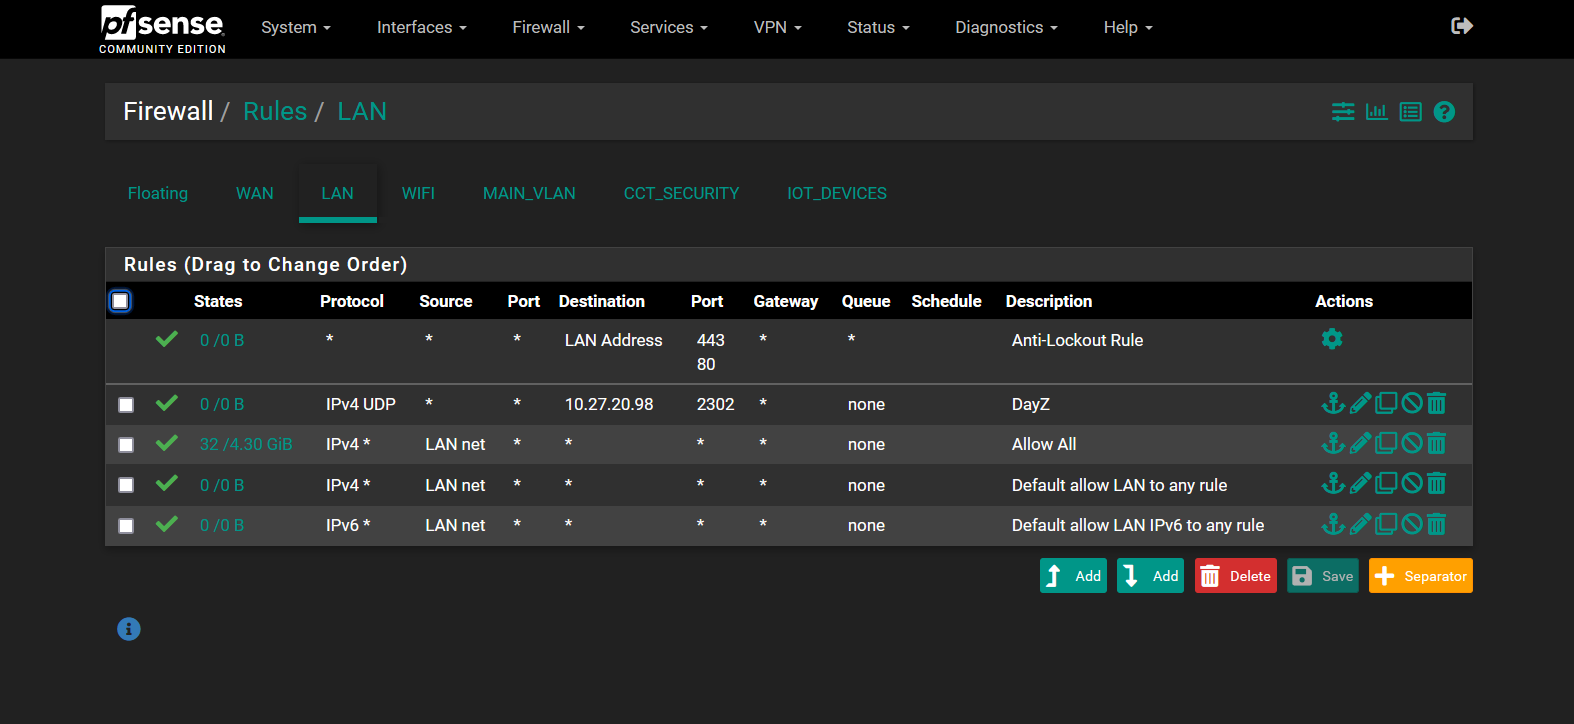Image resolution: width=1574 pixels, height=724 pixels.
Task: Click the Anti-Lockout Rule description text
Action: (1077, 340)
